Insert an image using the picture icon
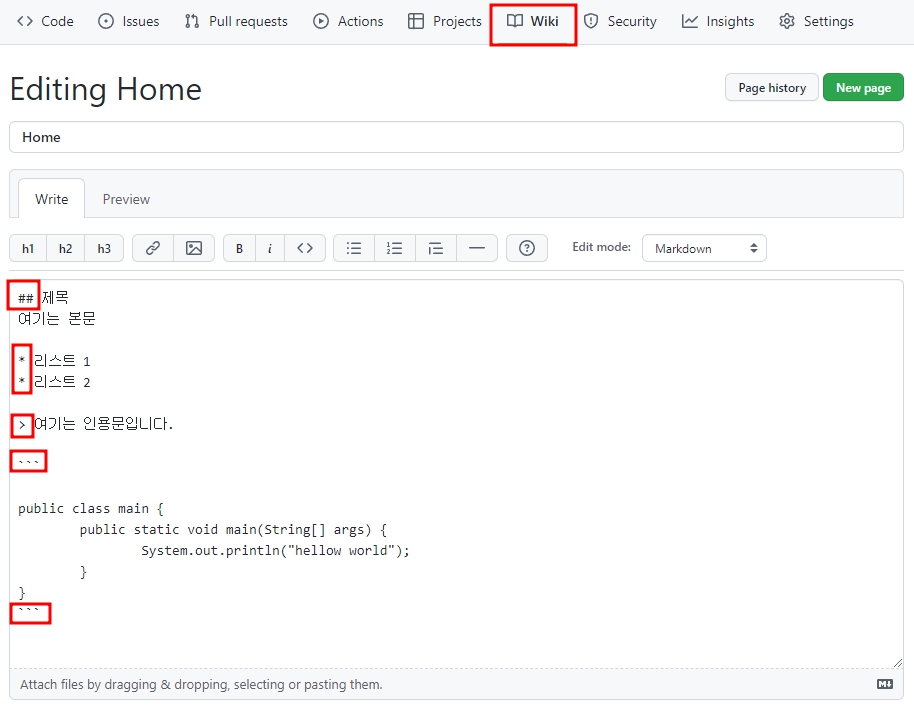Viewport: 914px width, 714px height. (x=194, y=248)
